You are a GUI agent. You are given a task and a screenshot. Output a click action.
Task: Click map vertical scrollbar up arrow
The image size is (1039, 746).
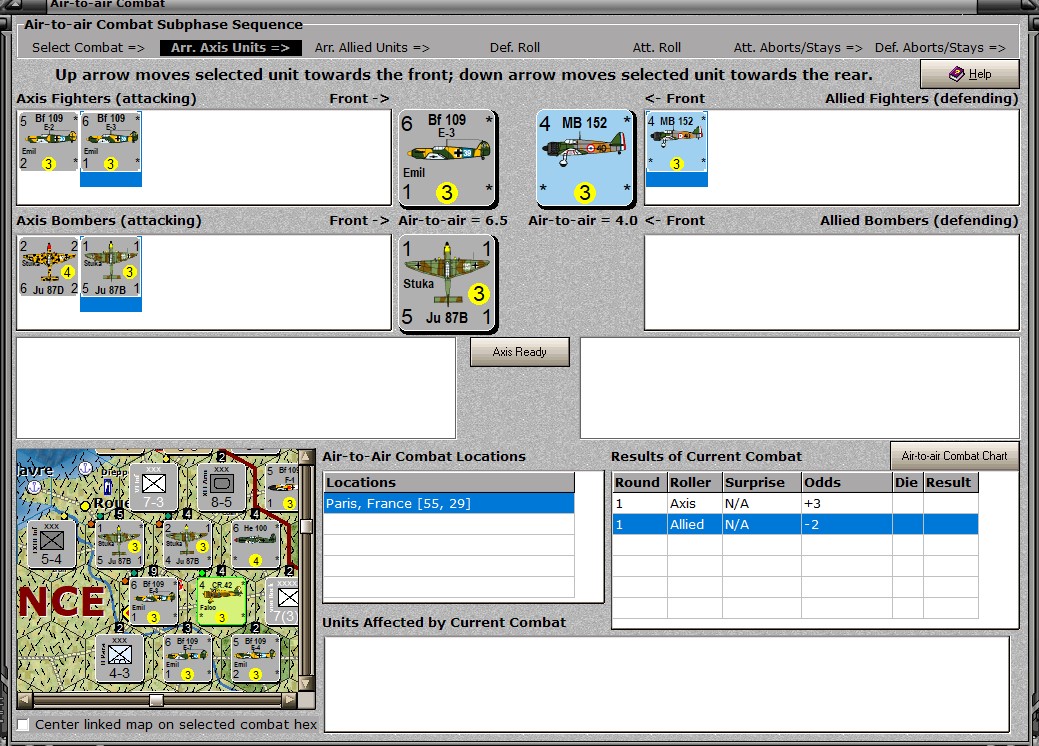click(306, 456)
